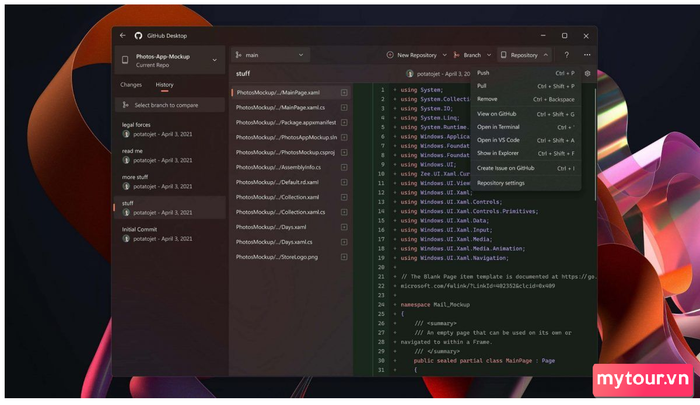Screen dimensions: 700x405
Task: Click potatojet avatar on more stuff commit
Action: 126,186
